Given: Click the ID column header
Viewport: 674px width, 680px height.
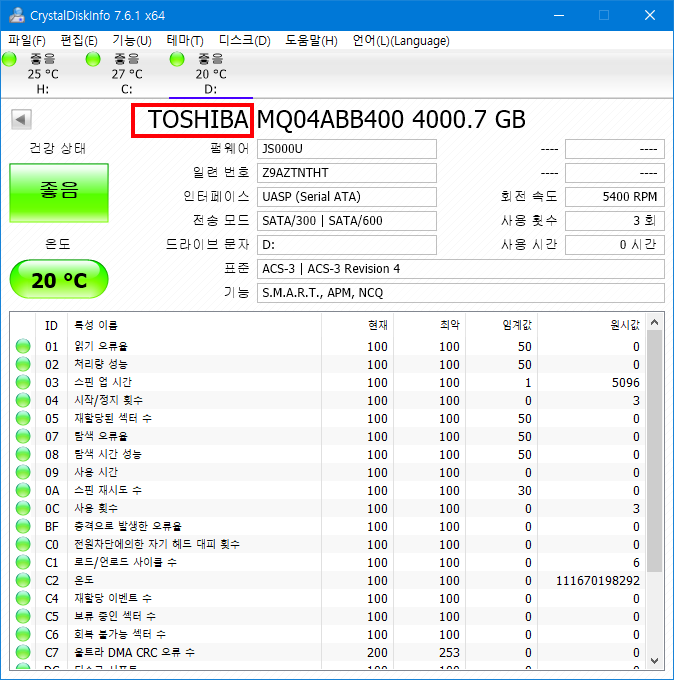Looking at the screenshot, I should coord(51,325).
